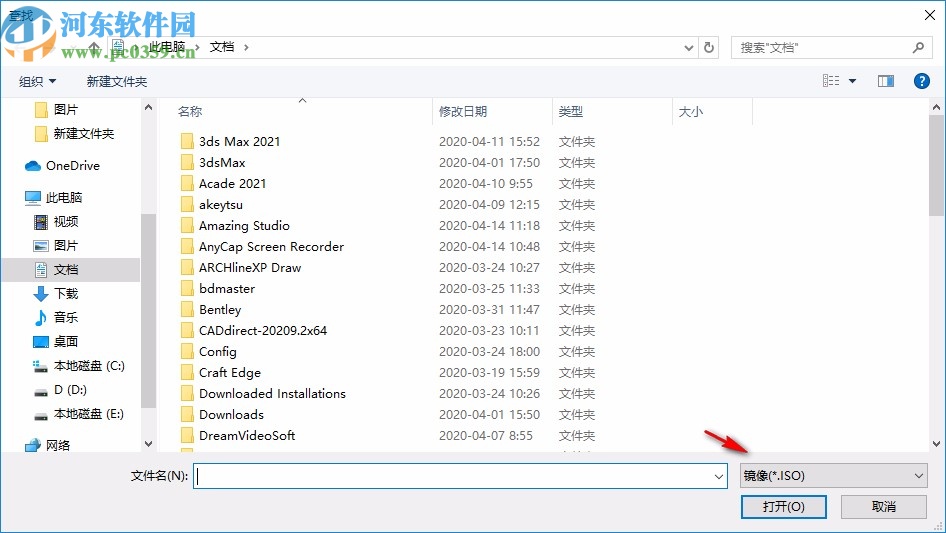Screen dimensions: 946x533
Task: Expand the address bar history dropdown
Action: (688, 47)
